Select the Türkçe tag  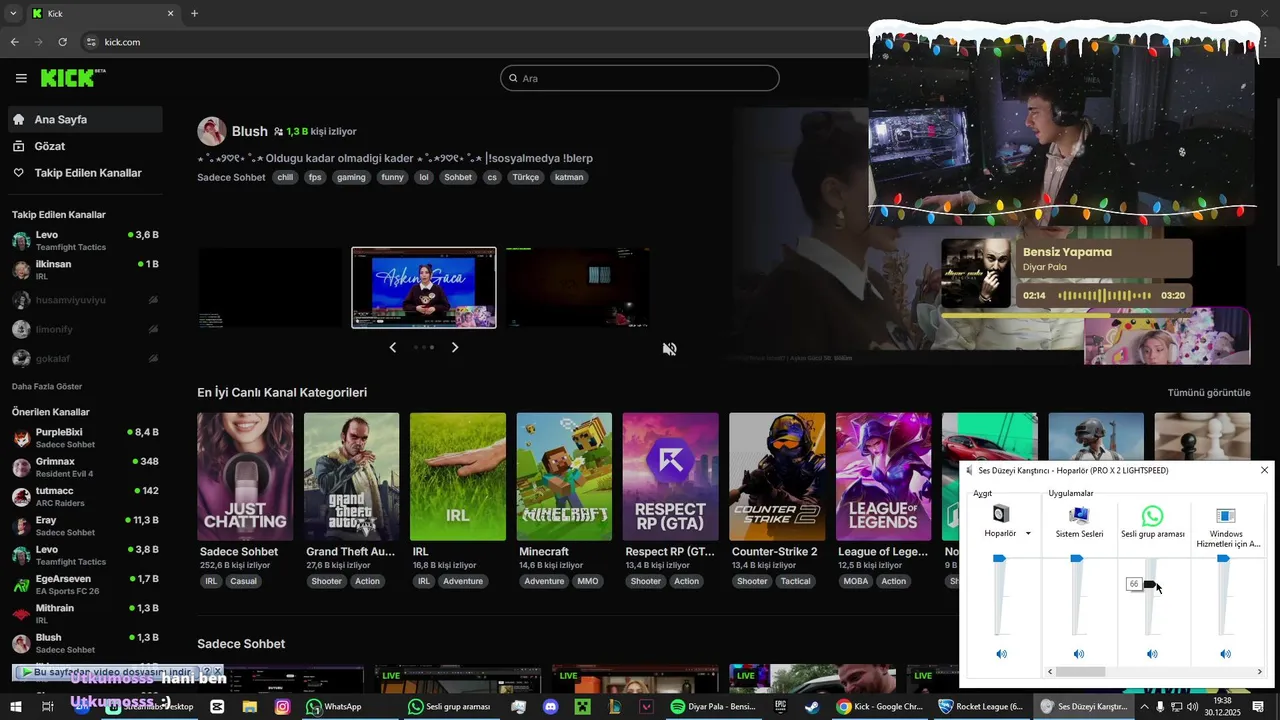tap(525, 177)
